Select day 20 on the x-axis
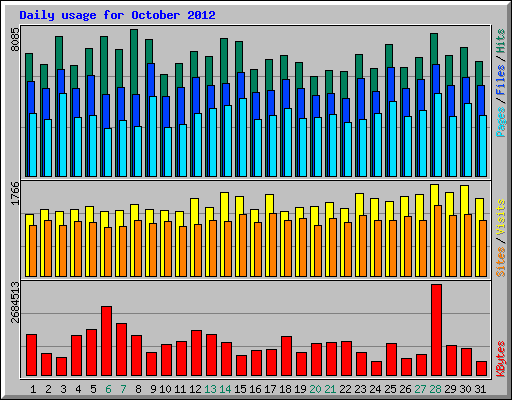 click(315, 389)
